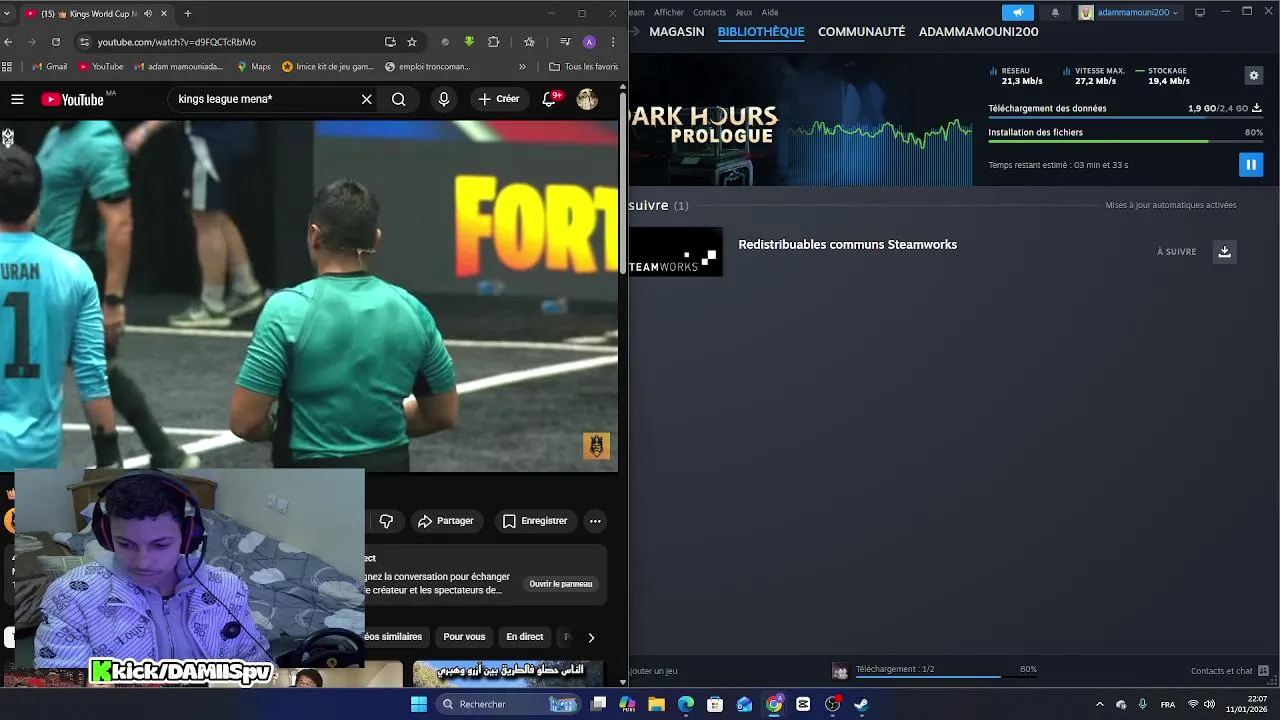
Task: Open the MAGASIN tab in Steam
Action: (677, 32)
